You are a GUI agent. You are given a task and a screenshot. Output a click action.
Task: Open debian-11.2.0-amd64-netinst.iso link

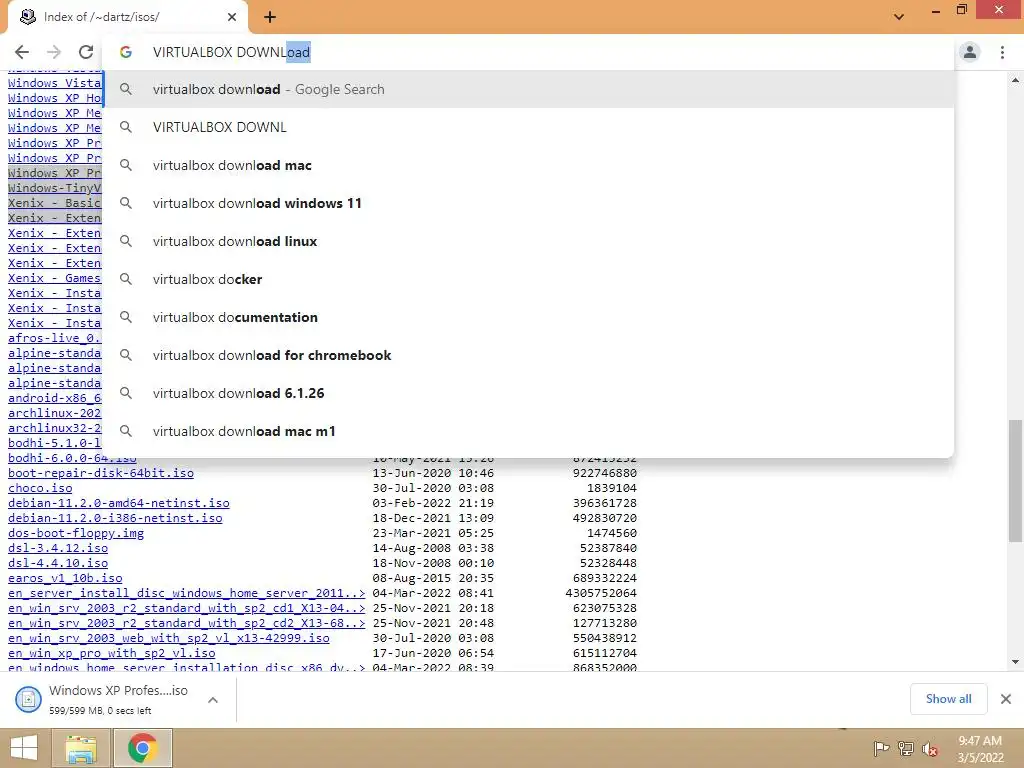(119, 503)
